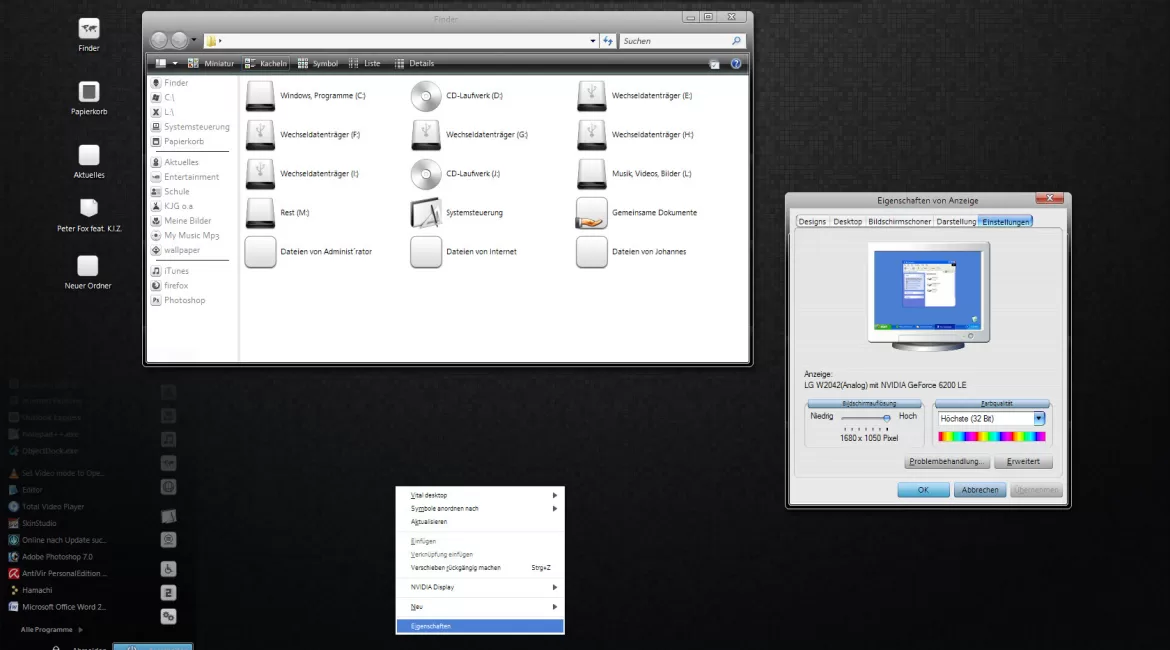Image resolution: width=1170 pixels, height=650 pixels.
Task: Switch to the Bildschirmschoner tab
Action: click(899, 221)
